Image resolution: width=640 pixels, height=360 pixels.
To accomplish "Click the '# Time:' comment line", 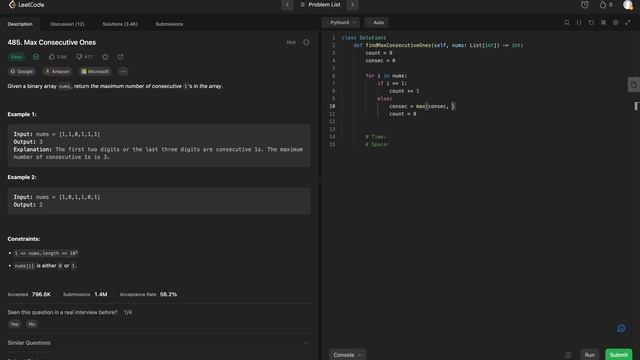I will point(376,137).
